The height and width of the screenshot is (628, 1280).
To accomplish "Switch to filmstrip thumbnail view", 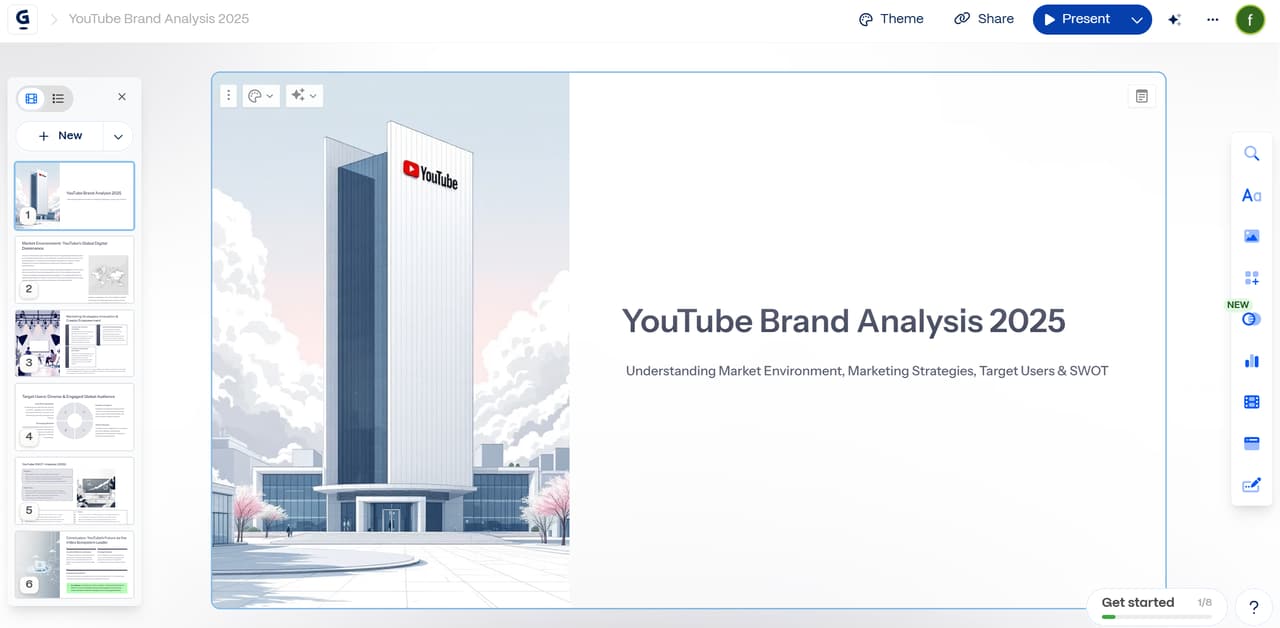I will pyautogui.click(x=32, y=98).
